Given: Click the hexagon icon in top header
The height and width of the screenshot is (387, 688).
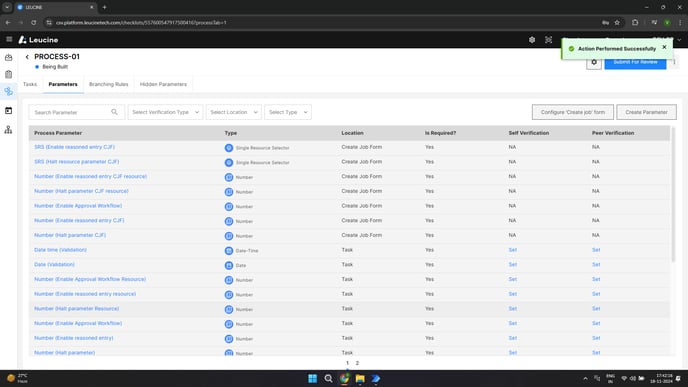Looking at the screenshot, I should tap(532, 40).
